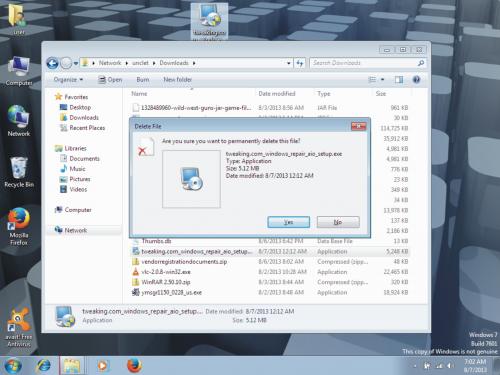This screenshot has width=500, height=375.
Task: Toggle the preview pane icon
Action: (399, 80)
